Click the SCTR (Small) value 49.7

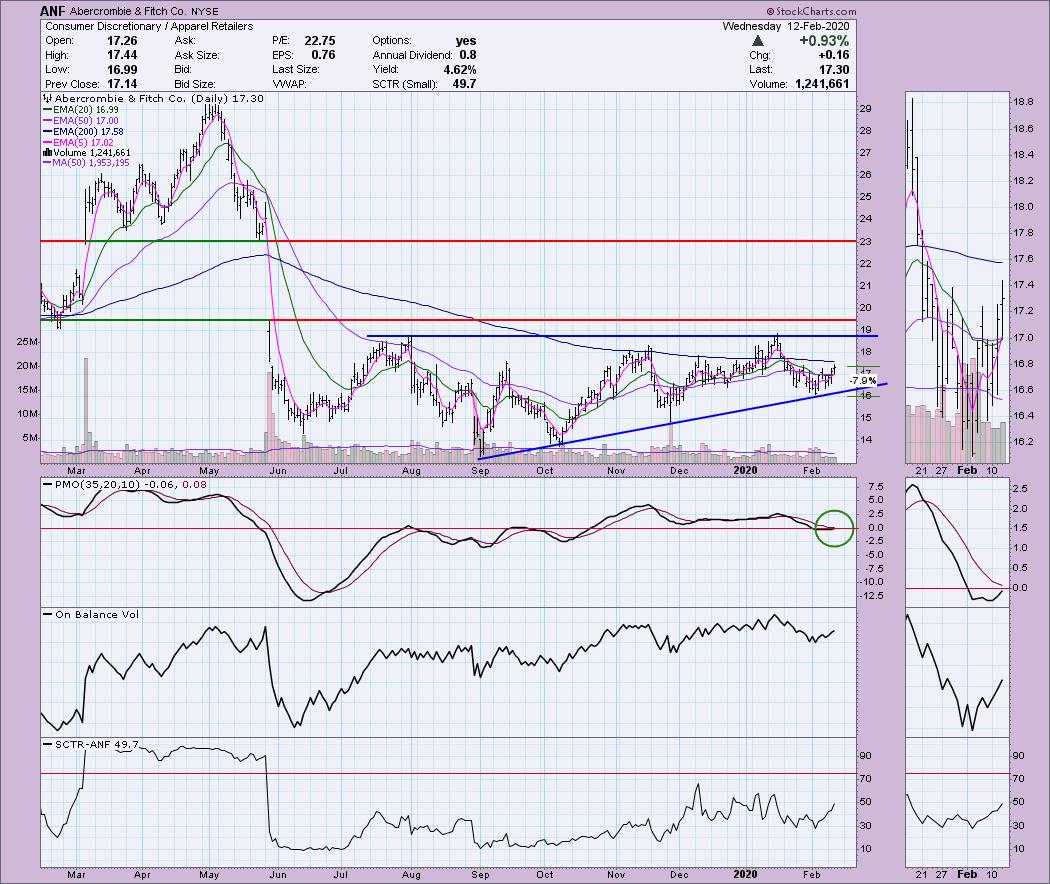tap(464, 84)
